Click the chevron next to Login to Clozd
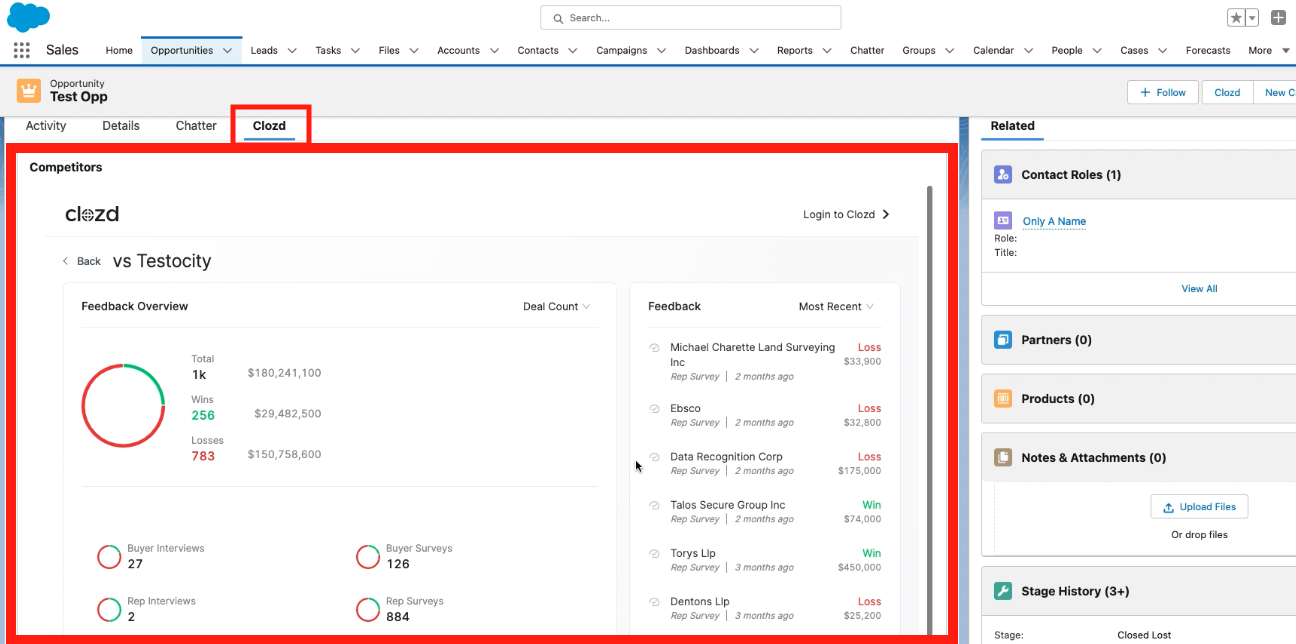Image resolution: width=1296 pixels, height=644 pixels. 886,214
